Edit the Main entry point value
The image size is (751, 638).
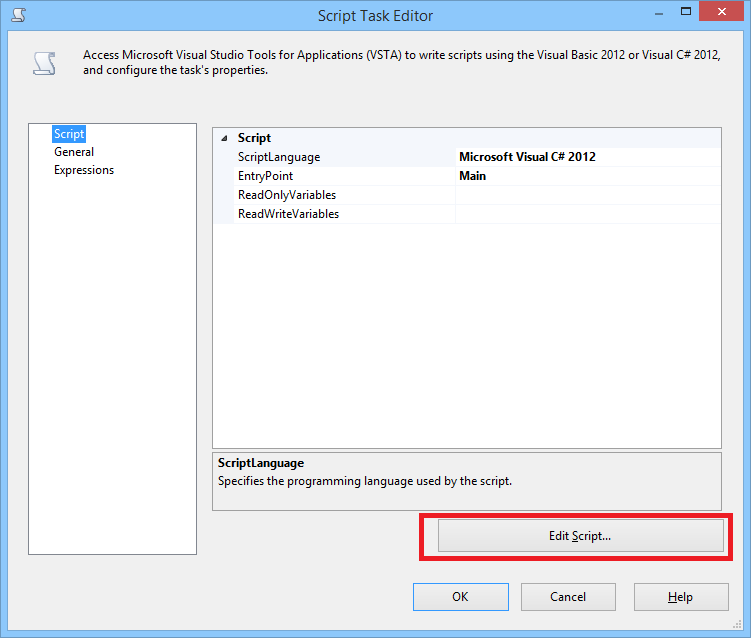(x=588, y=176)
